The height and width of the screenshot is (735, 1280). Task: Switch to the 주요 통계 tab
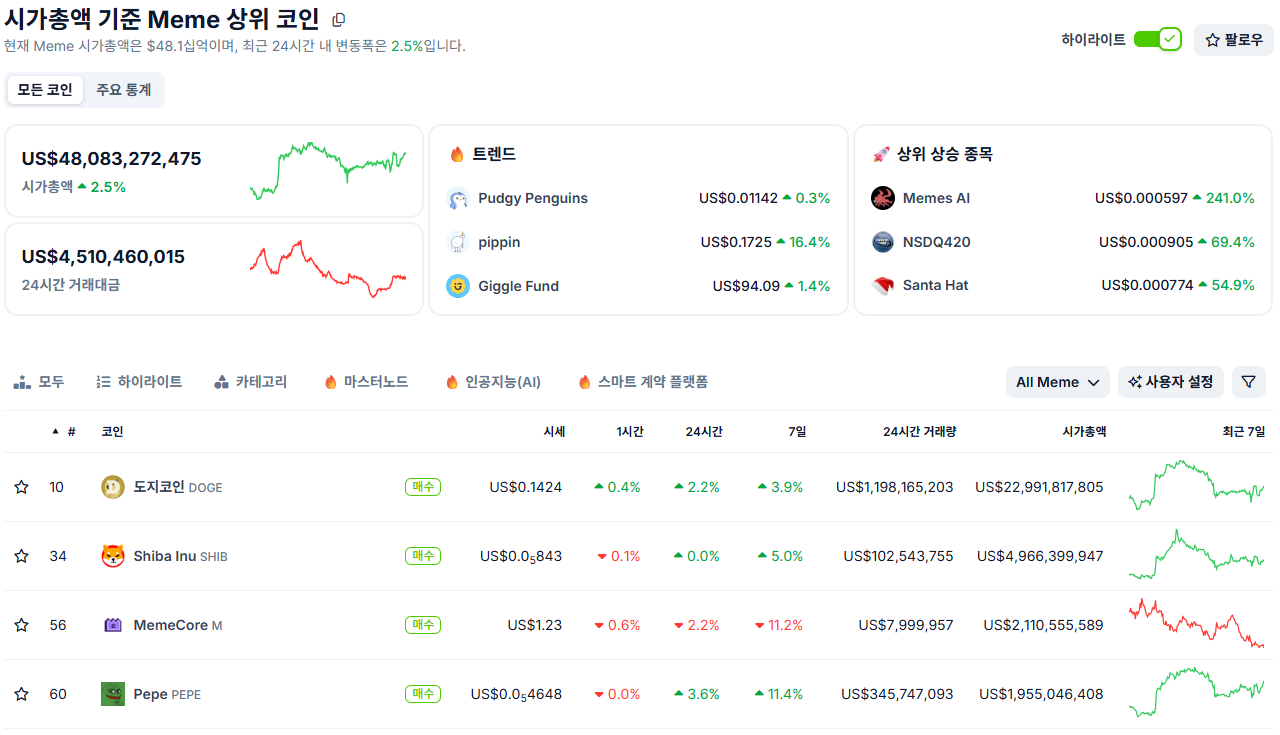(x=125, y=89)
